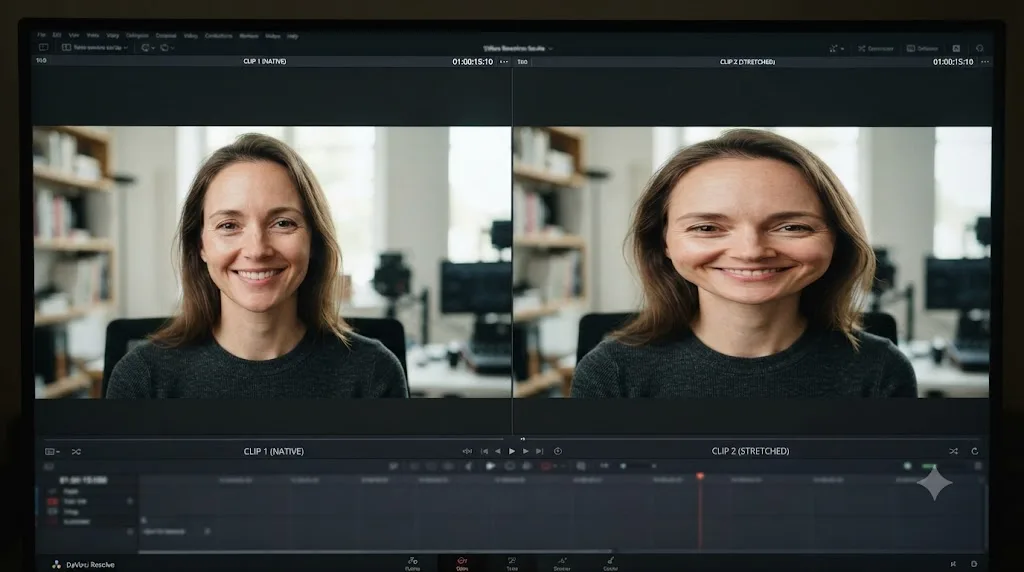
Task: Open the mixer tools dropdown at top right
Action: [x=837, y=48]
